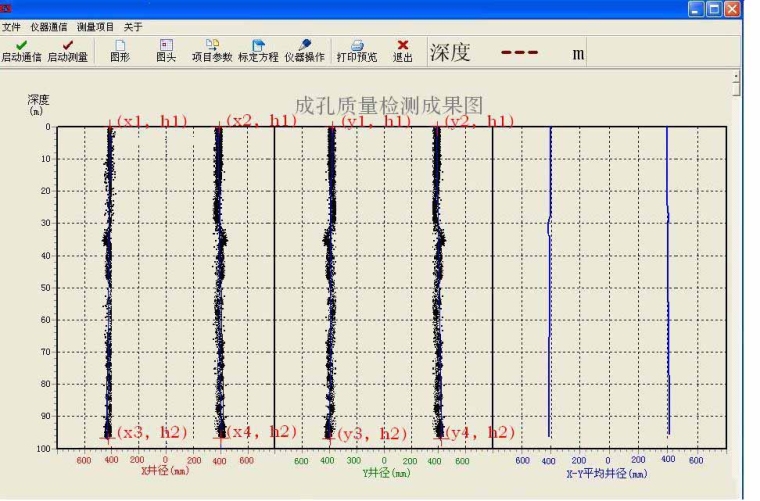Open the 关于 (About) menu
Image resolution: width=760 pixels, height=501 pixels.
tap(133, 27)
